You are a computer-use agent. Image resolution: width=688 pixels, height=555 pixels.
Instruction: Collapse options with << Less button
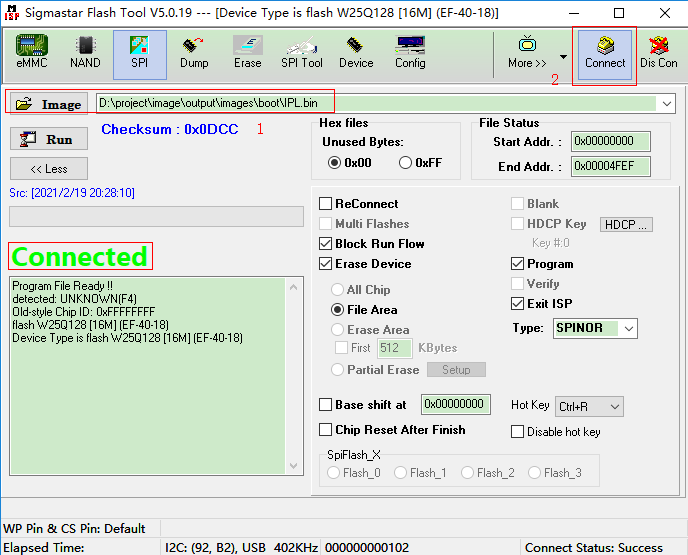tap(49, 169)
